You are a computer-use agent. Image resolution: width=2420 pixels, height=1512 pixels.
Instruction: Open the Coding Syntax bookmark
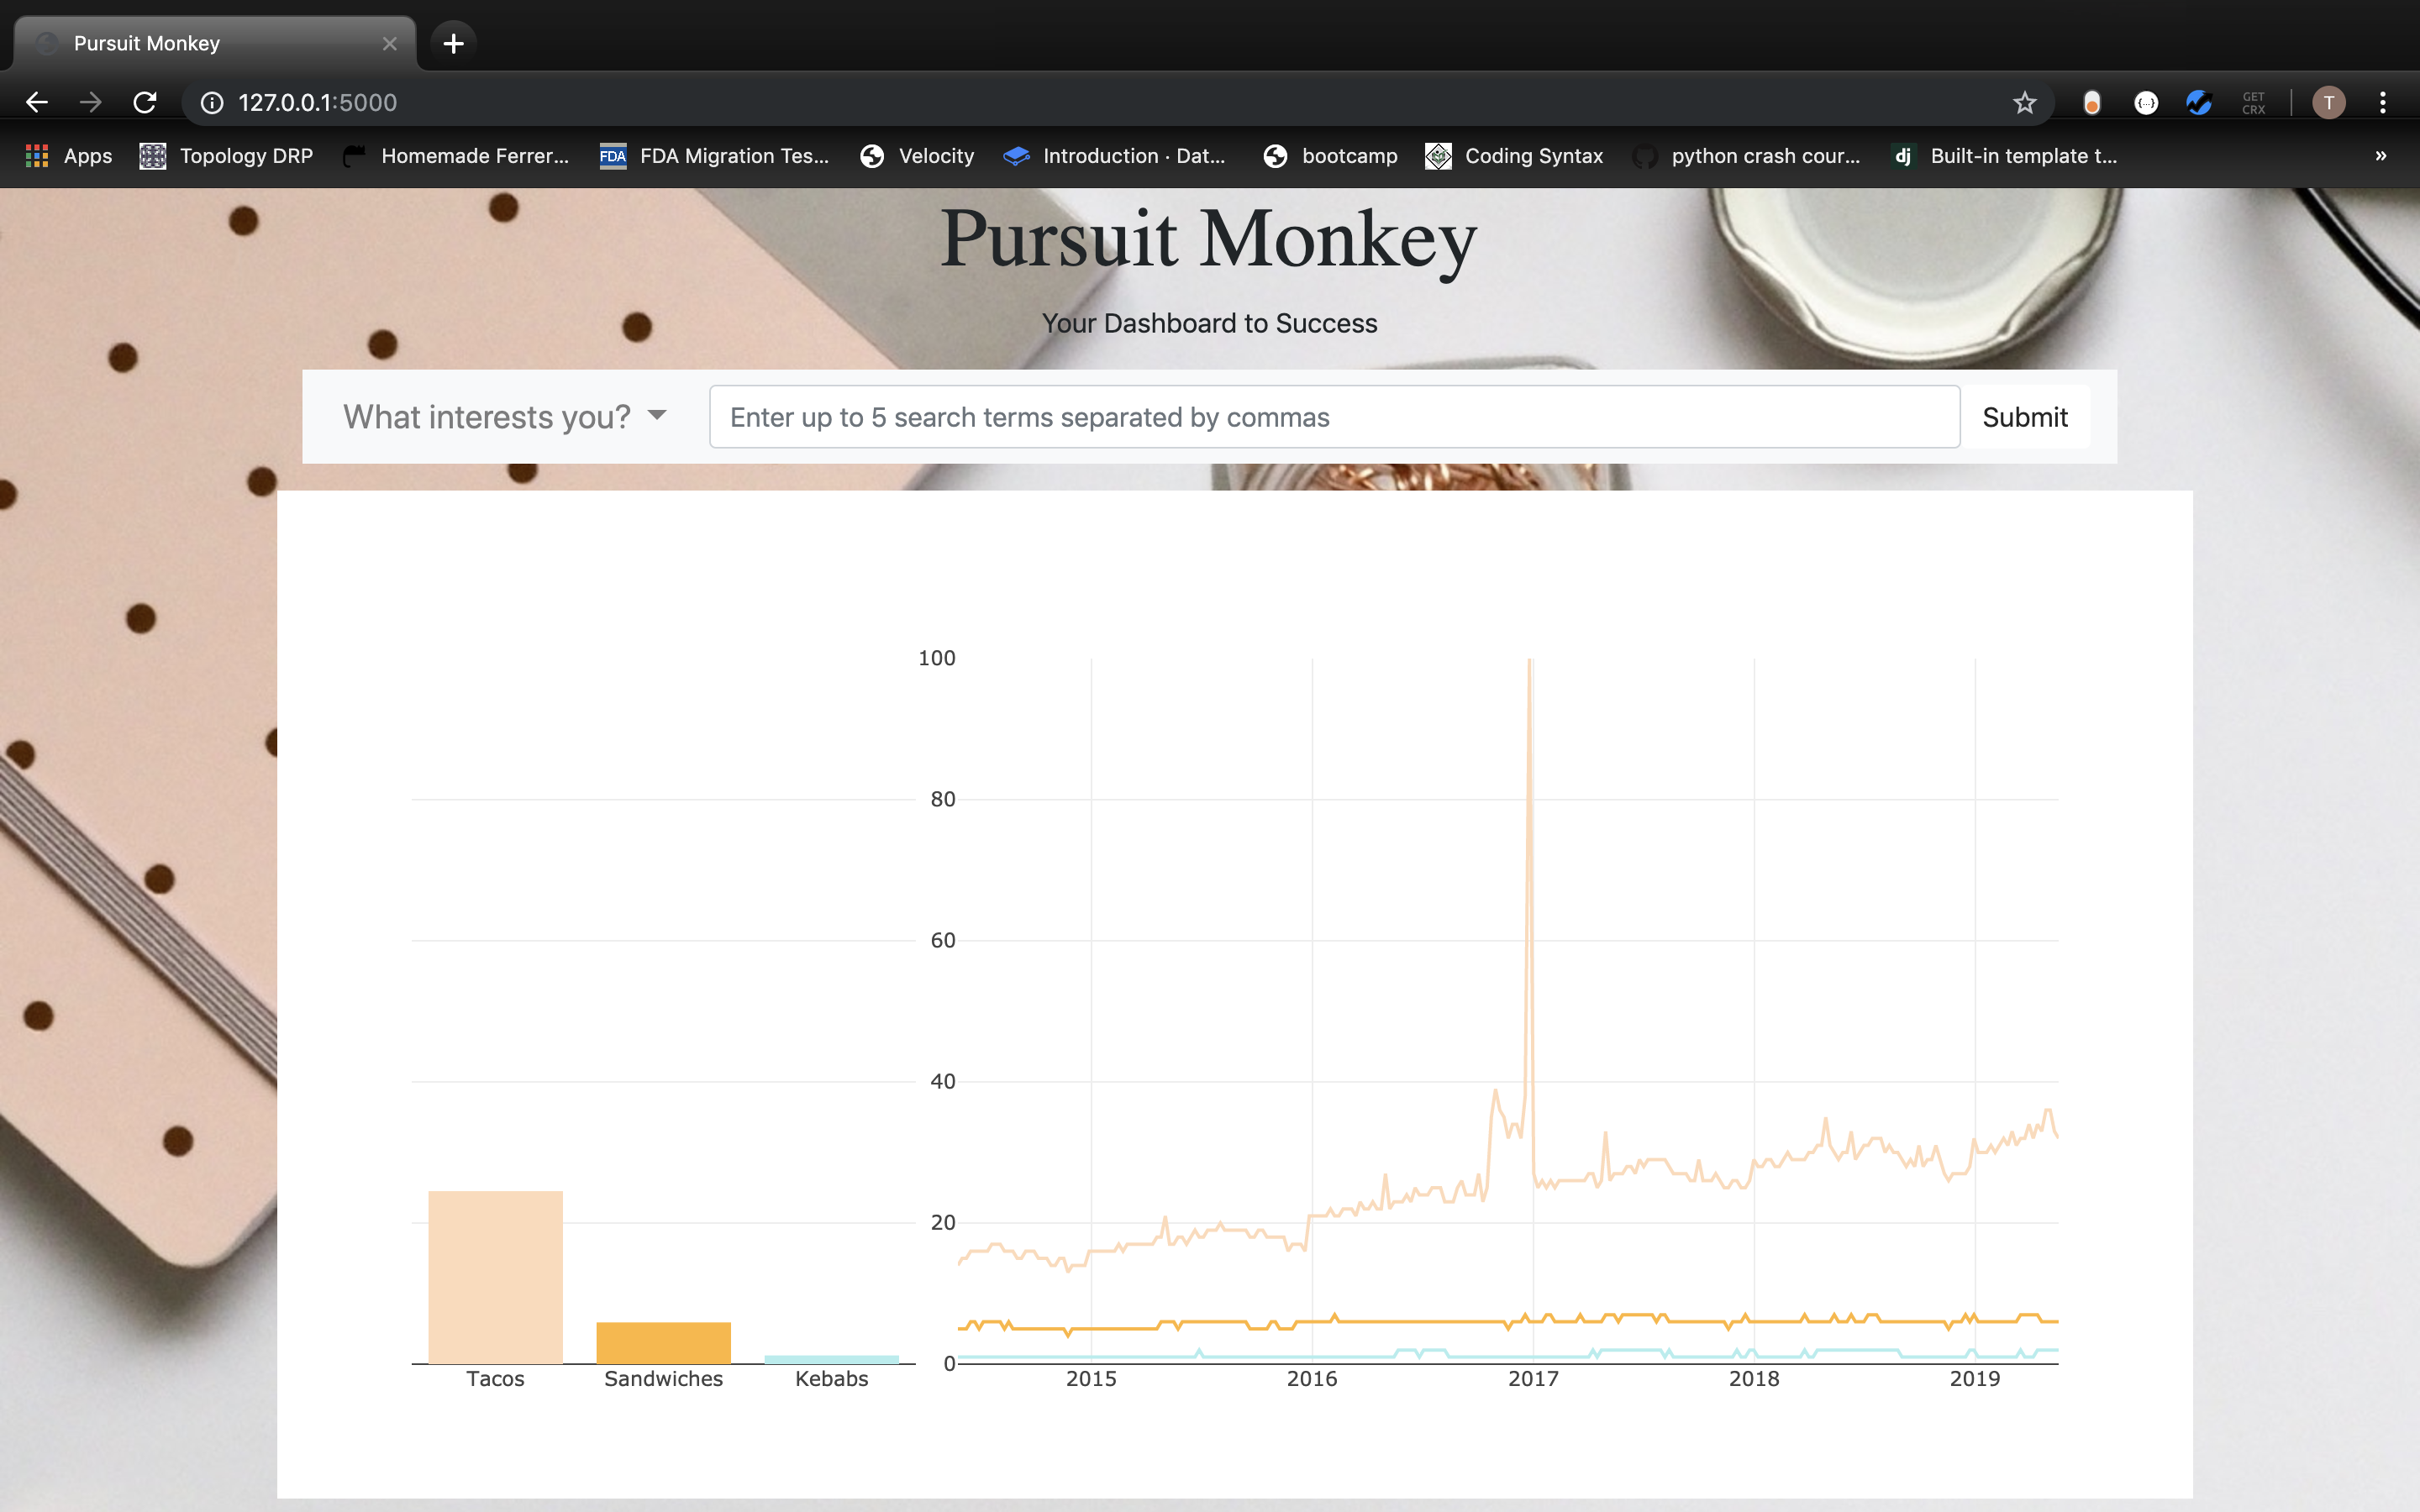pos(1514,156)
